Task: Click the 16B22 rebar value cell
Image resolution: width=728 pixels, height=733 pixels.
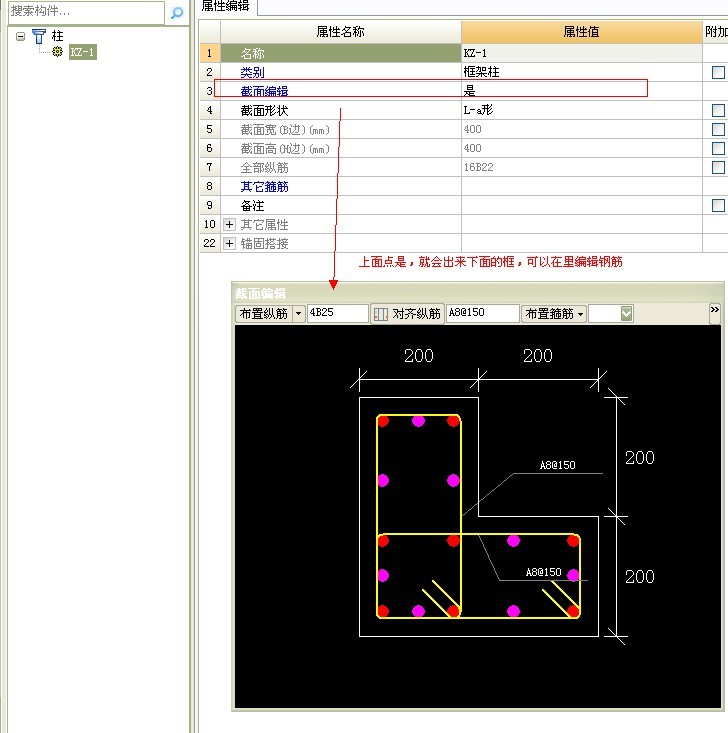Action: [581, 167]
